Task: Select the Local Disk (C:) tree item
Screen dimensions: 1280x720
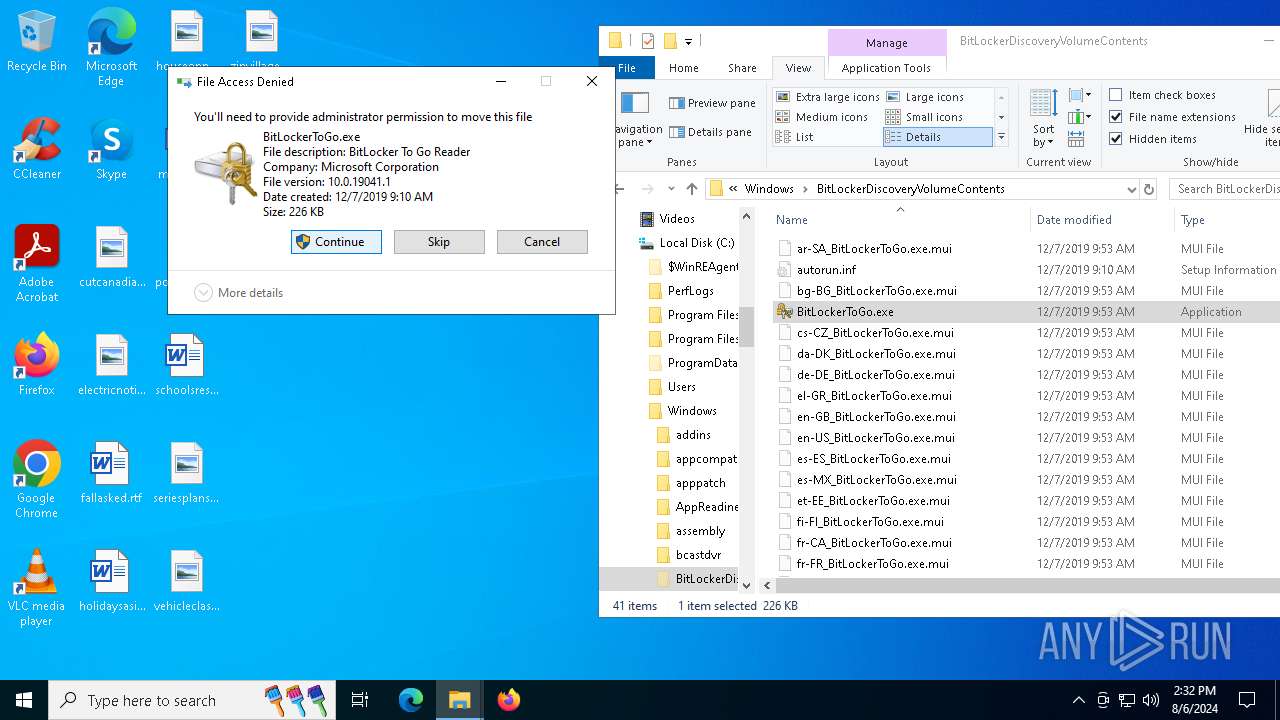Action: coord(697,243)
